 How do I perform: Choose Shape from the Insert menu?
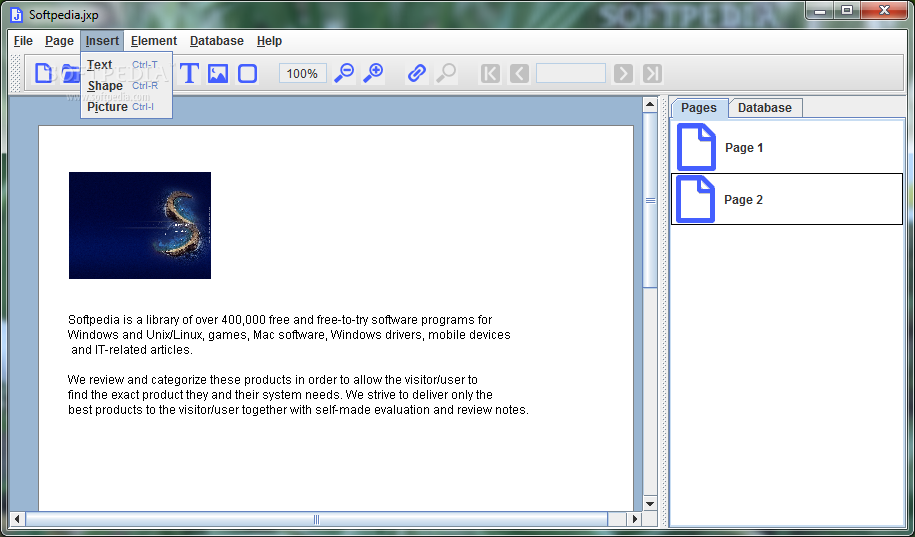coord(126,86)
